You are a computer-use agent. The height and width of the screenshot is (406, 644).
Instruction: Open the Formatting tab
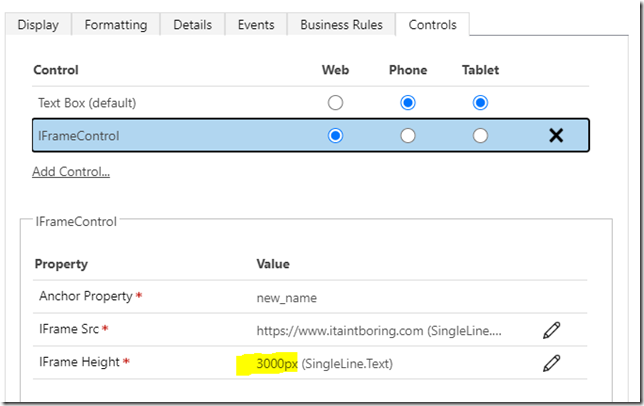pos(115,25)
